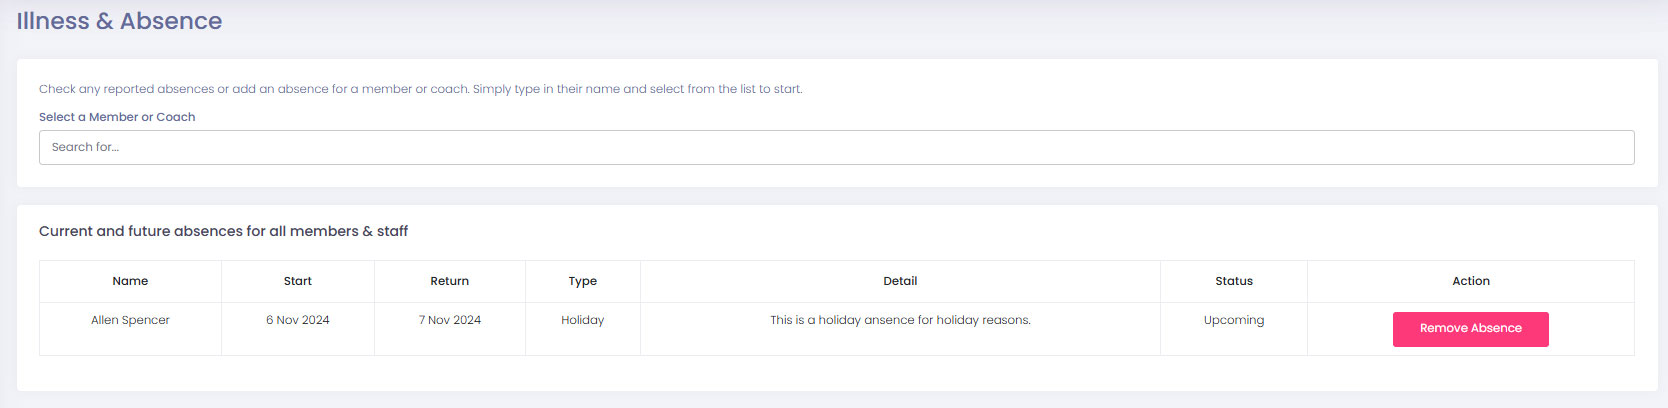Click the Check any reported absences instruction text

click(x=420, y=89)
